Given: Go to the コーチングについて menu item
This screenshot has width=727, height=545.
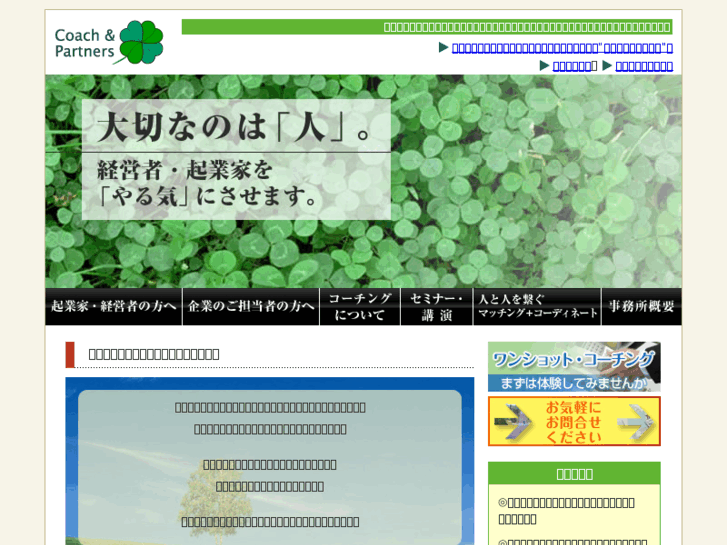Looking at the screenshot, I should [360, 307].
